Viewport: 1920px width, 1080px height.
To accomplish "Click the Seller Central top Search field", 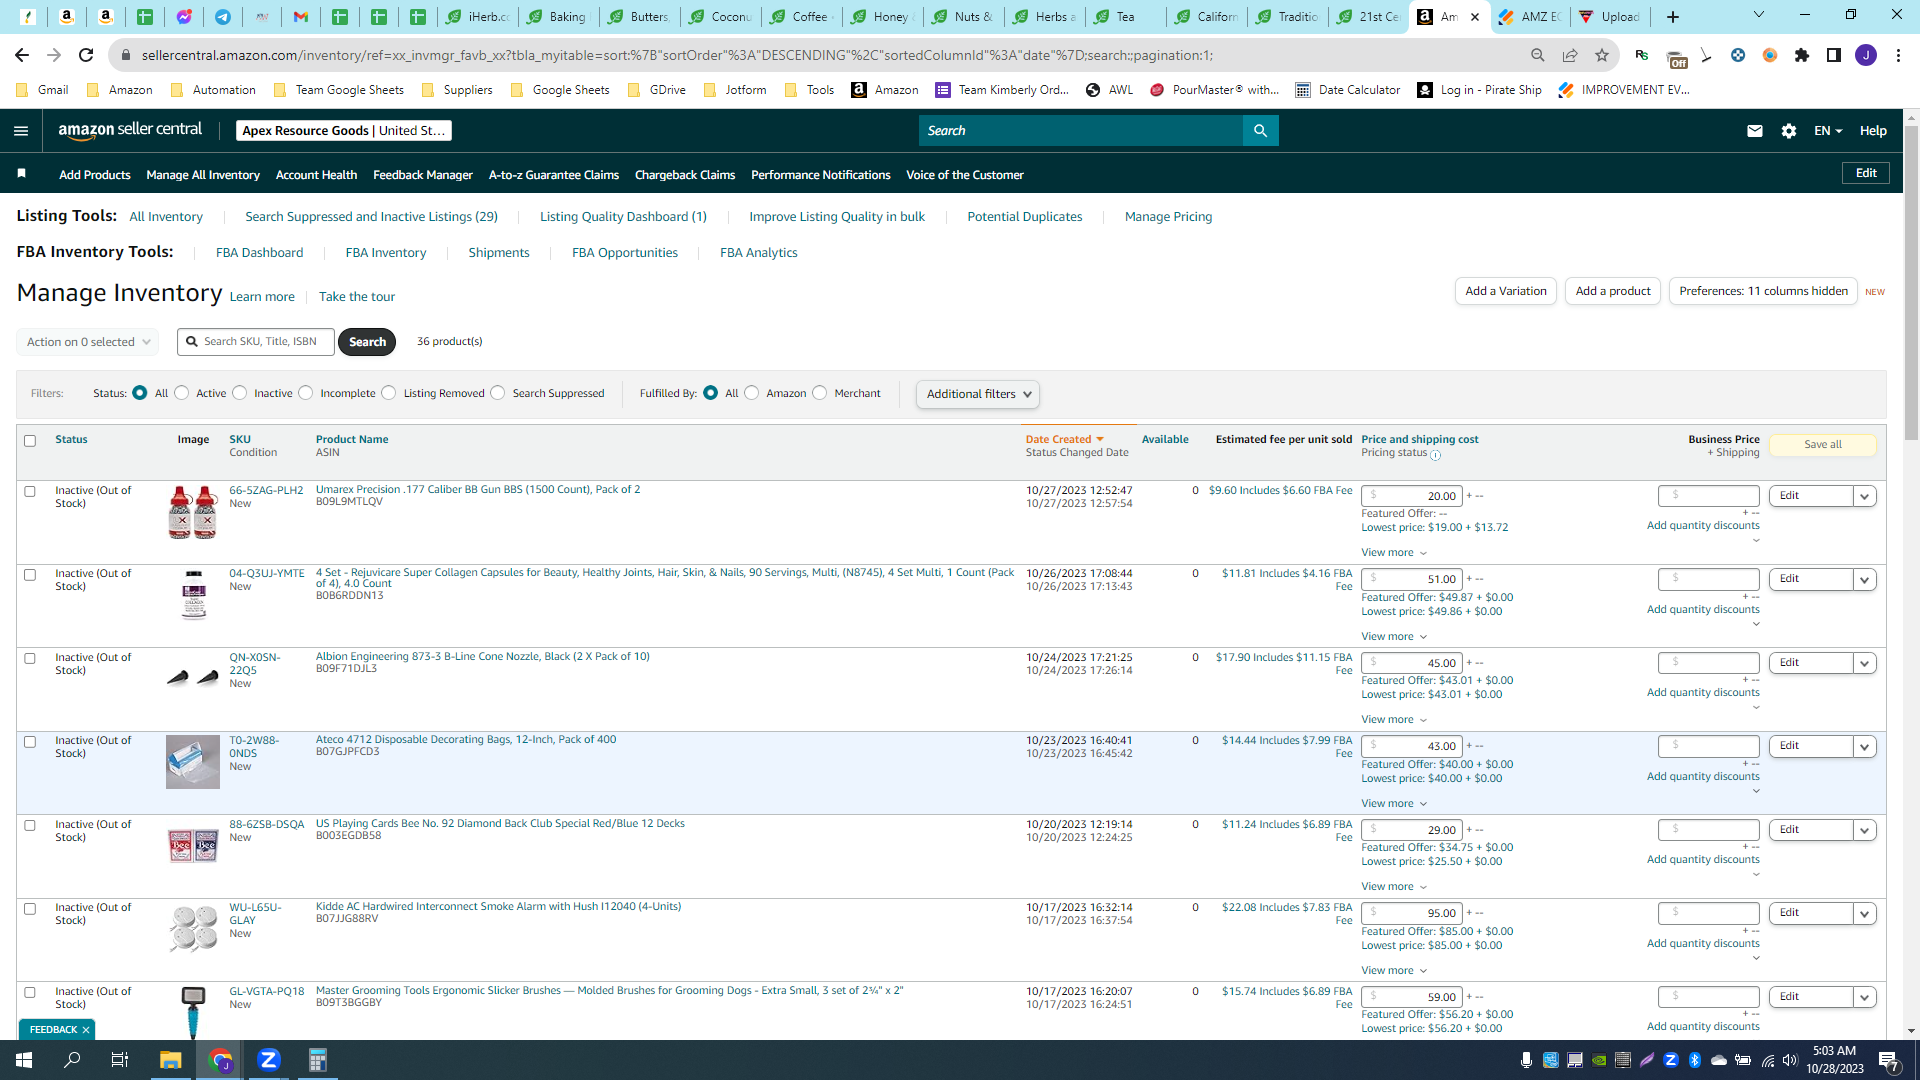I will point(1081,131).
